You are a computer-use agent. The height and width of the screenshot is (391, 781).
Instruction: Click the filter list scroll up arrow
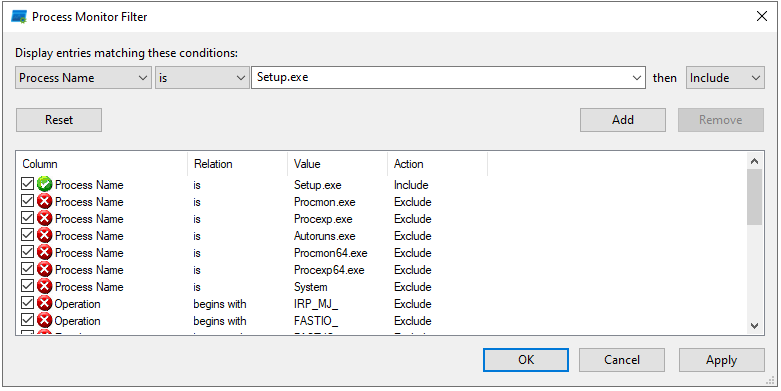click(754, 161)
